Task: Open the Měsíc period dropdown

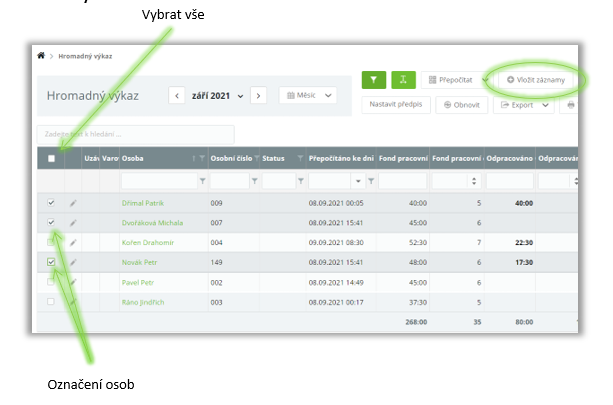Action: point(307,96)
